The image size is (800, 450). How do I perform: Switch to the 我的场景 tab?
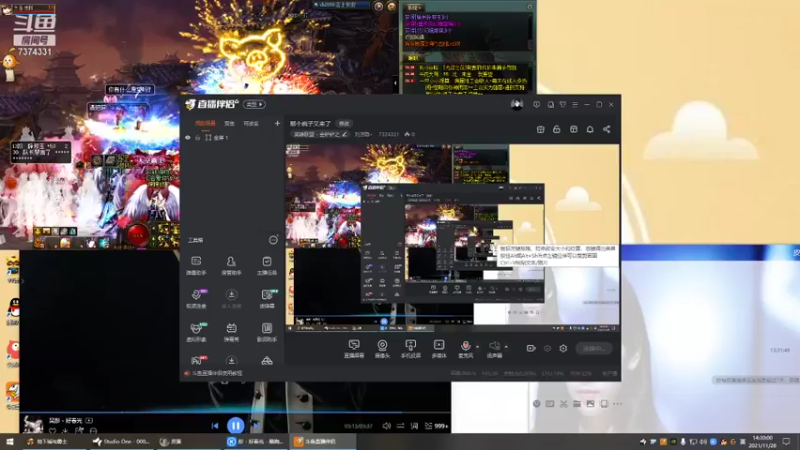205,123
